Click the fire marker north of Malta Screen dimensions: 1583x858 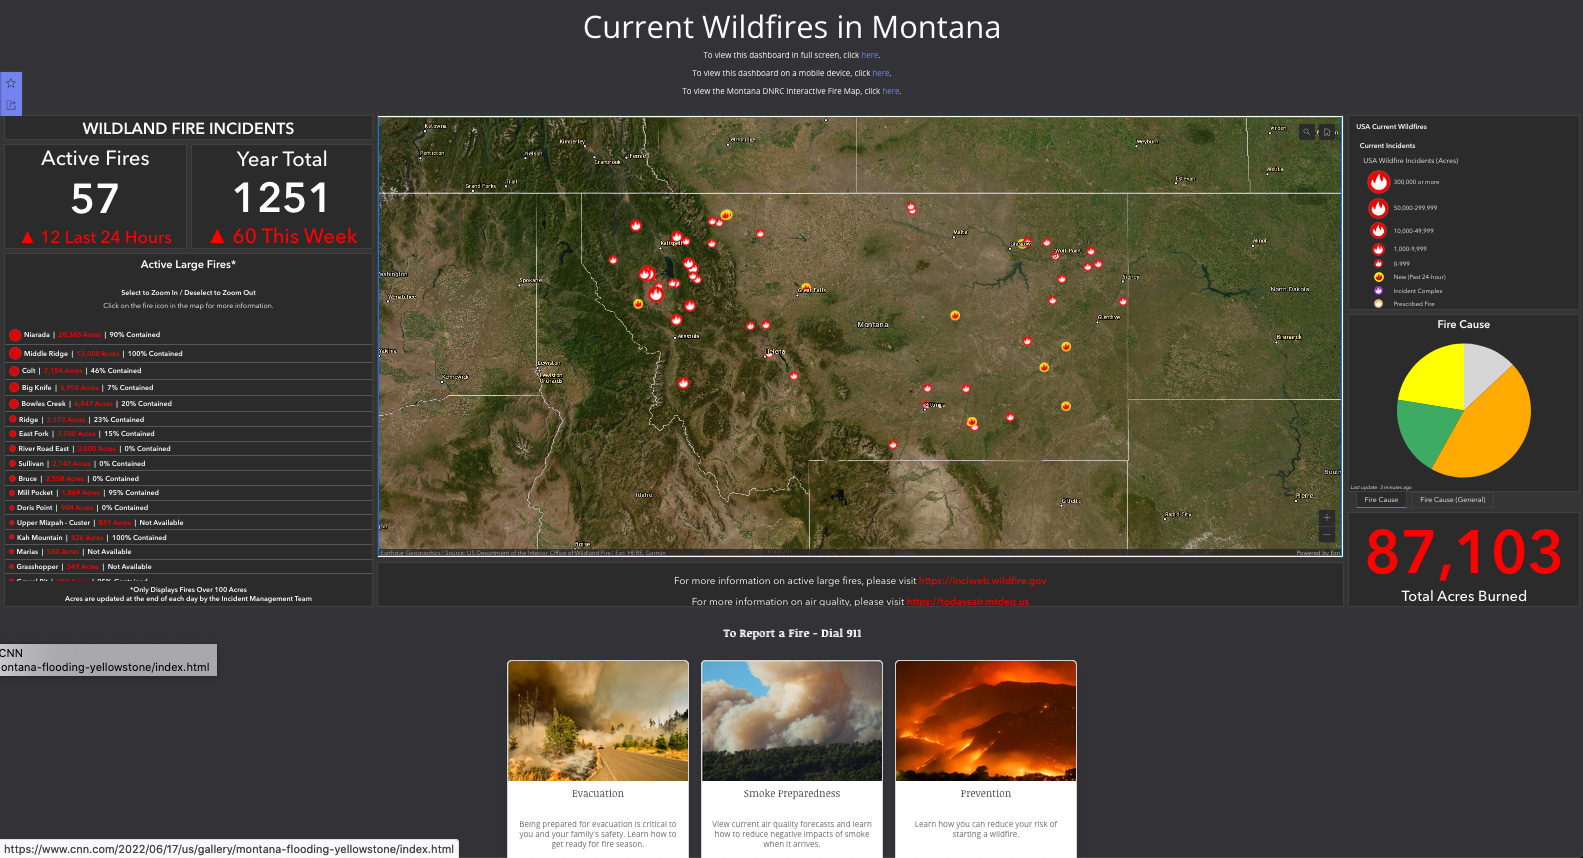[911, 208]
